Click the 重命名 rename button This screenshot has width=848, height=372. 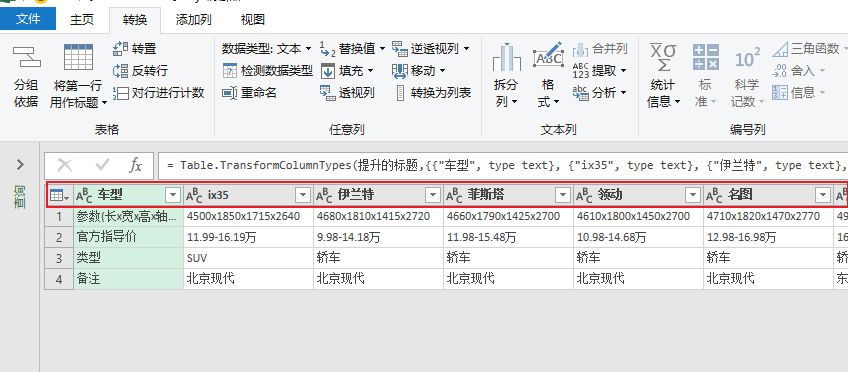pos(250,93)
